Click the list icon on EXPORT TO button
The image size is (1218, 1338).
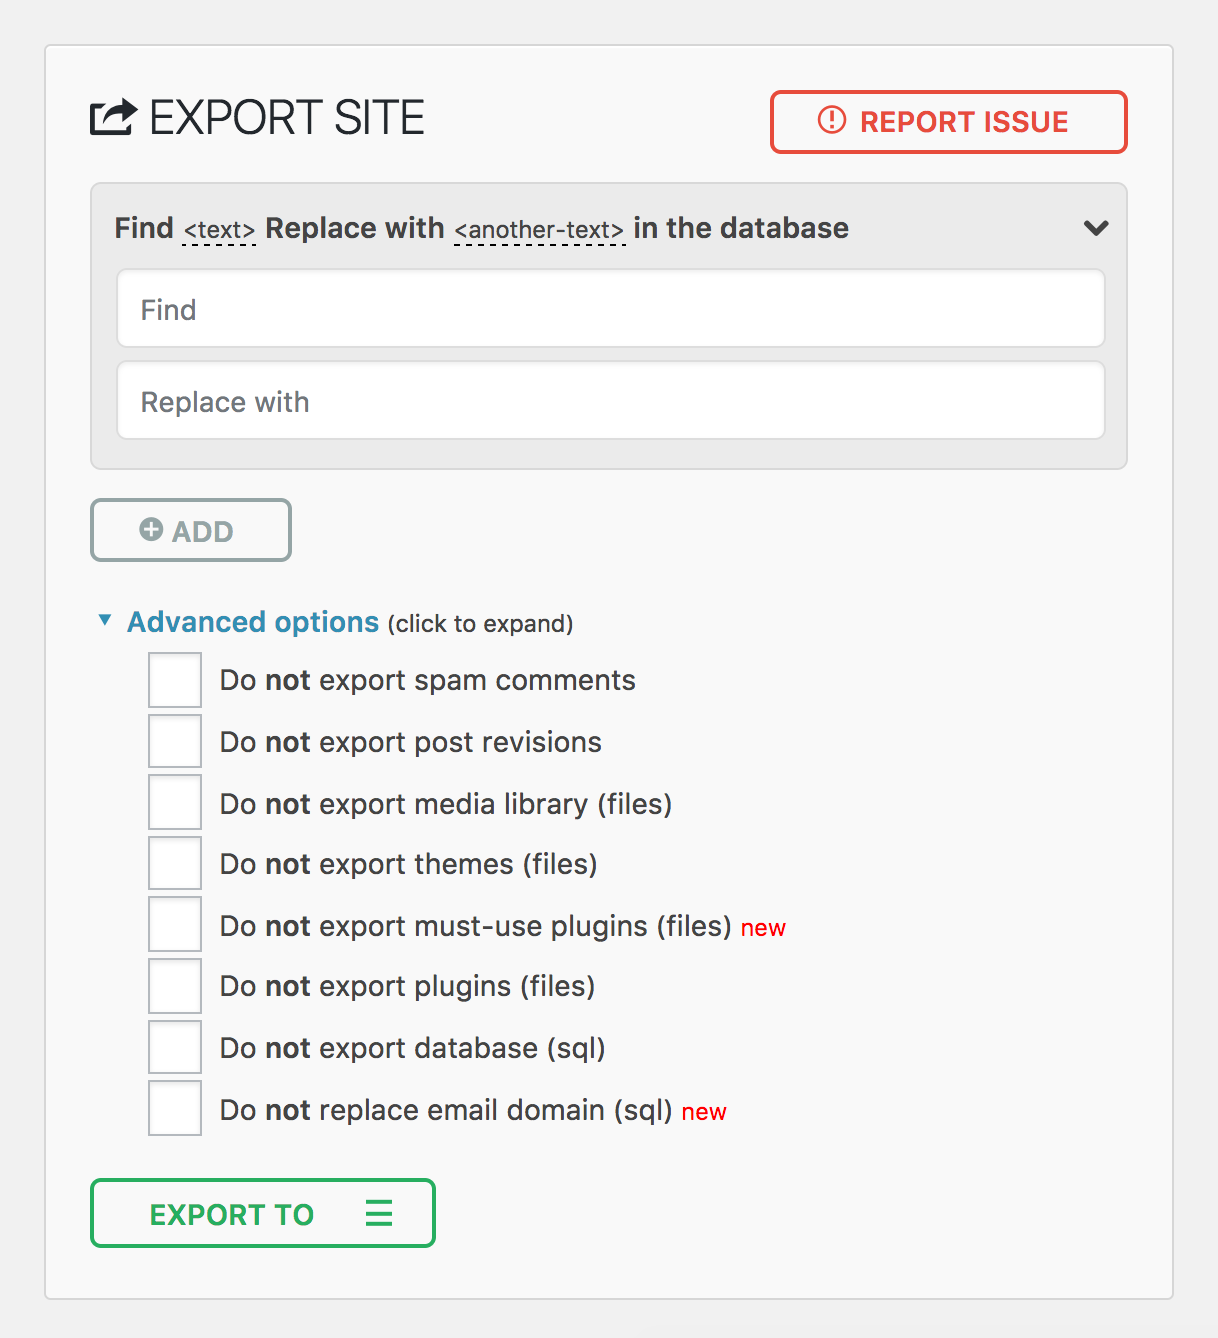pyautogui.click(x=378, y=1214)
